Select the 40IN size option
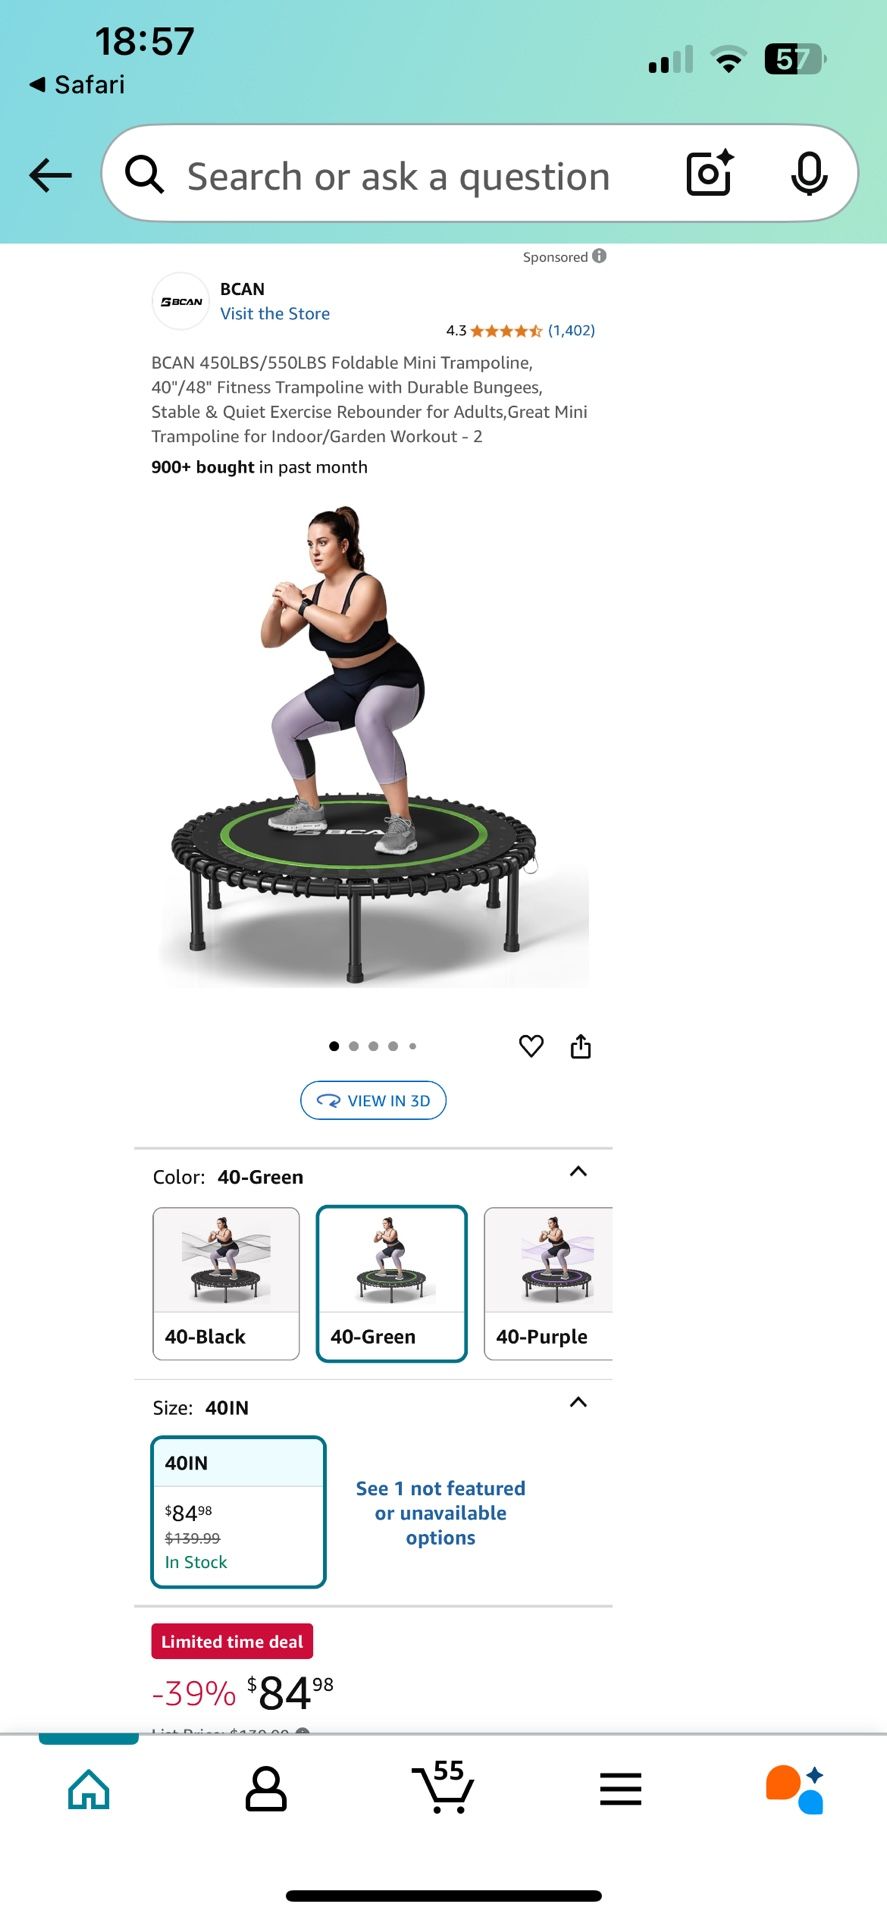The height and width of the screenshot is (1920, 887). 238,1512
